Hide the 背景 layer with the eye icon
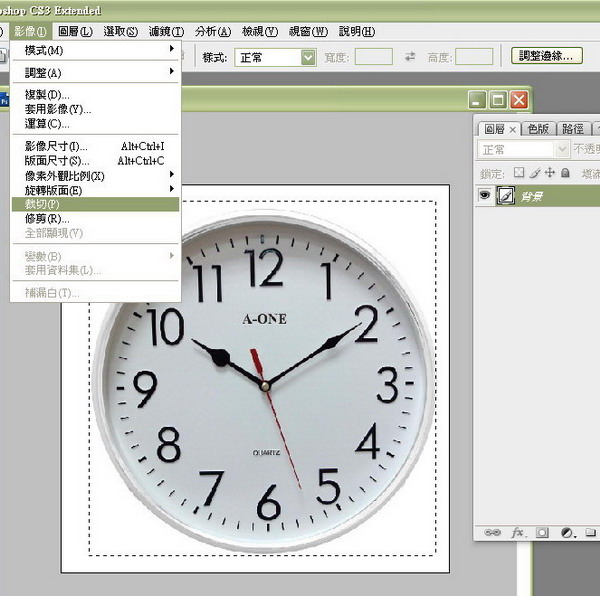Viewport: 600px width, 596px height. click(x=484, y=195)
